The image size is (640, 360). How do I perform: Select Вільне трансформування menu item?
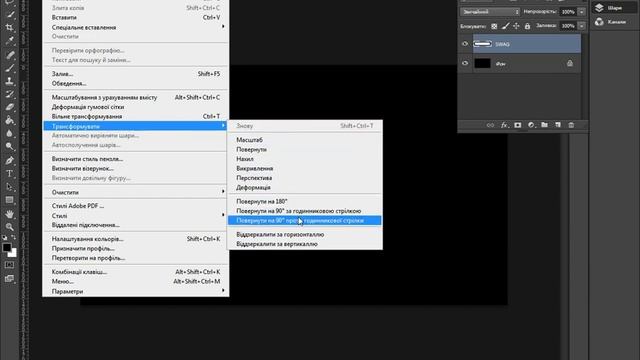coord(136,116)
